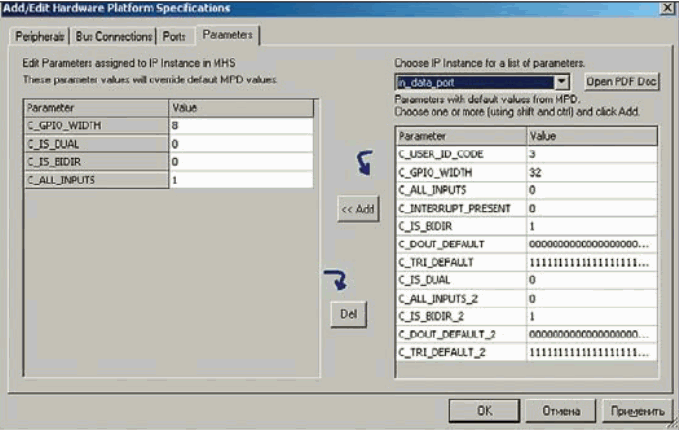Open the Bus Connections tab
Viewport: 679px width, 430px height.
pos(114,37)
